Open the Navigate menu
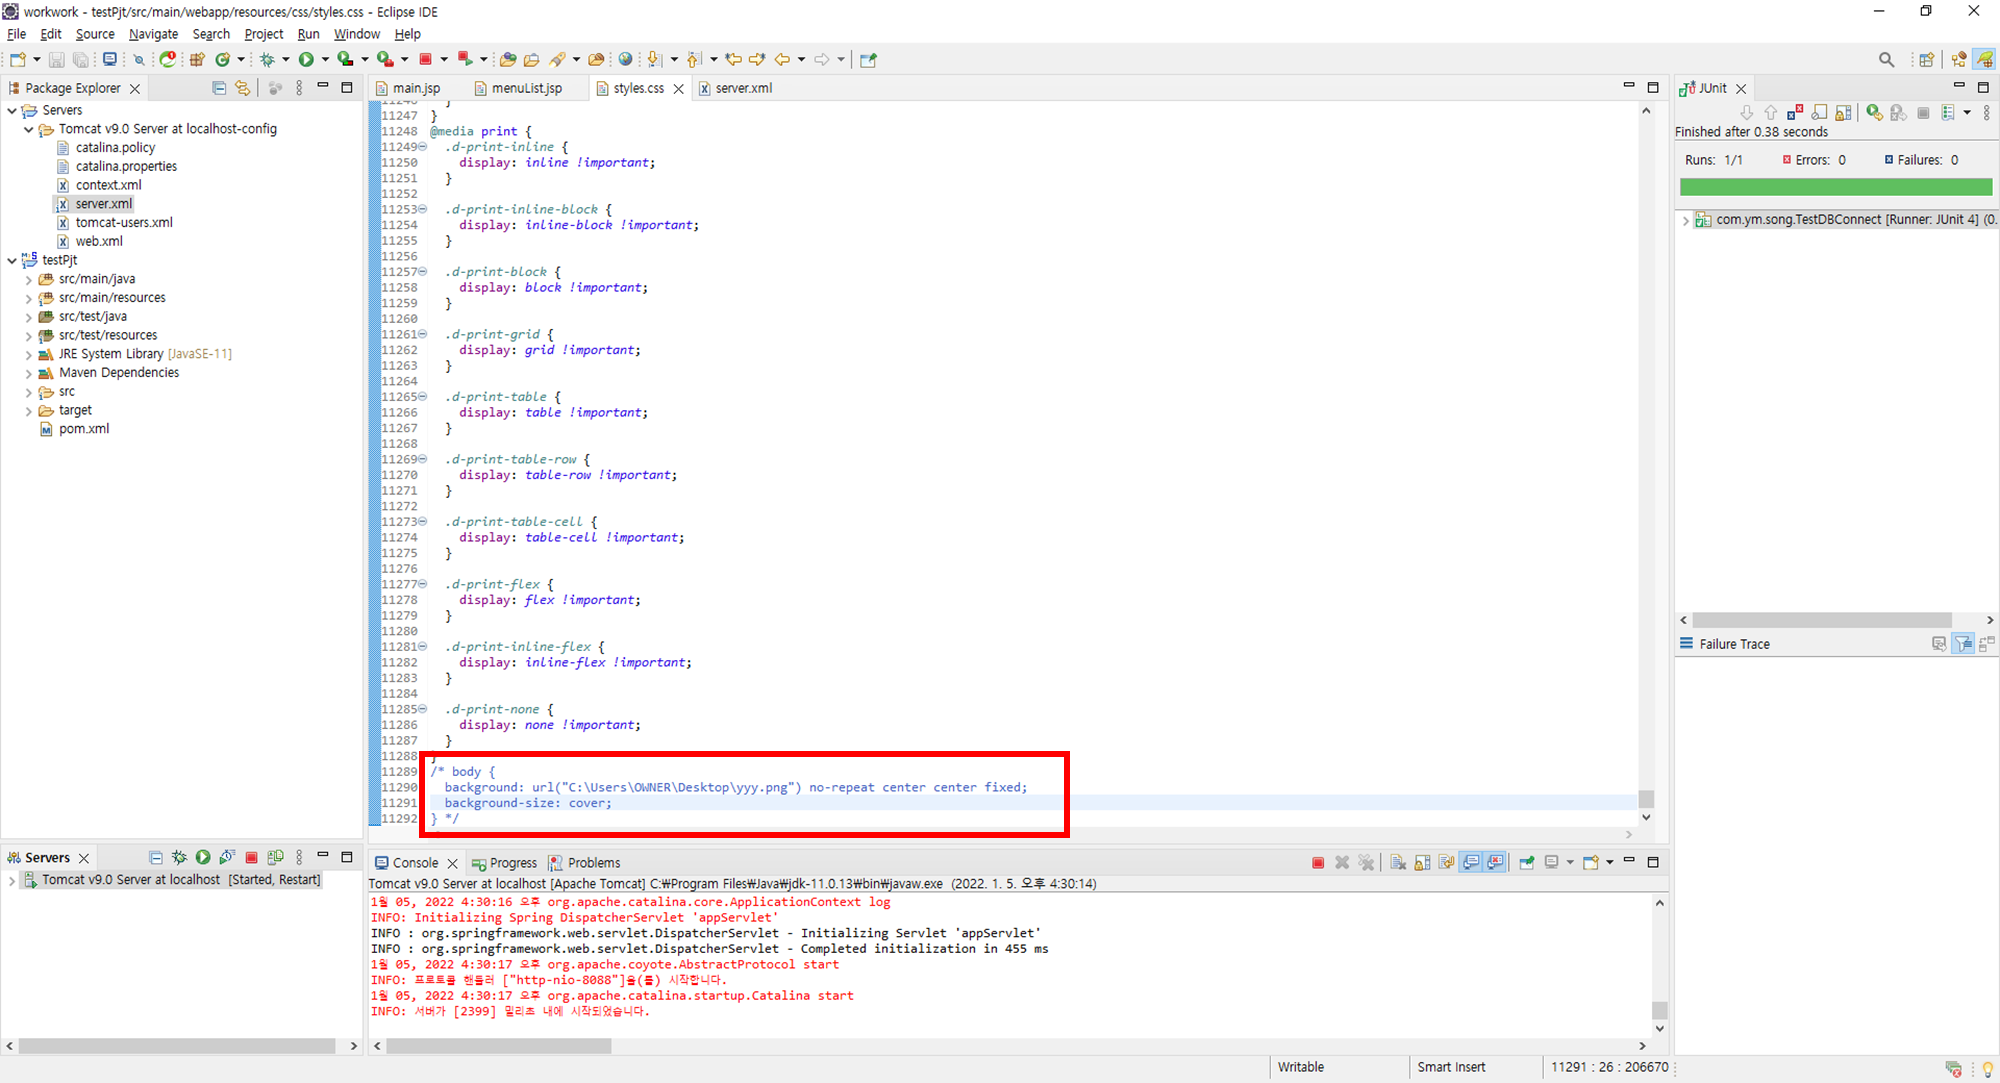 click(x=153, y=34)
